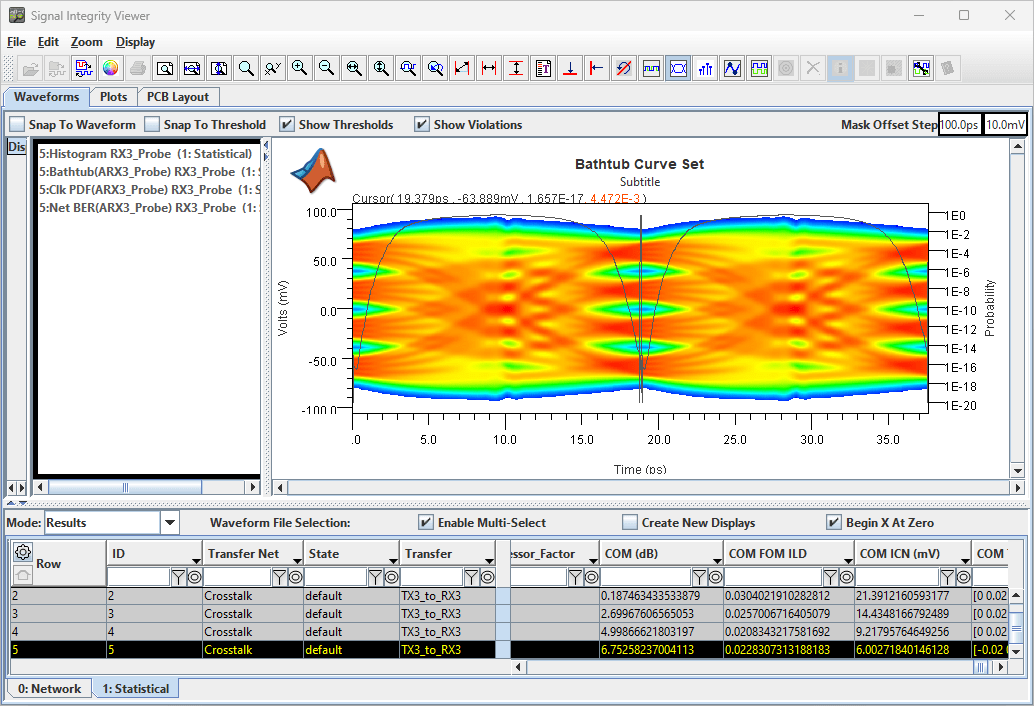Open the Zoom menu

[x=86, y=42]
